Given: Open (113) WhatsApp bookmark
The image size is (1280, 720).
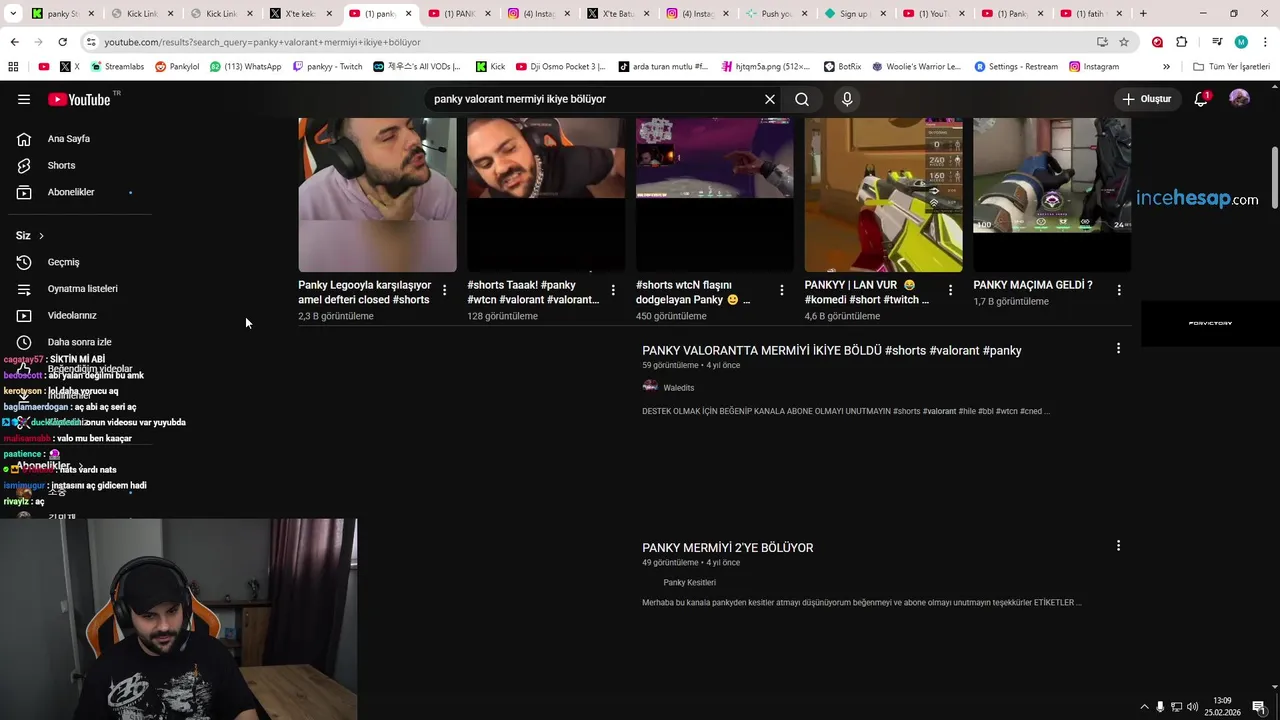Looking at the screenshot, I should coord(245,67).
